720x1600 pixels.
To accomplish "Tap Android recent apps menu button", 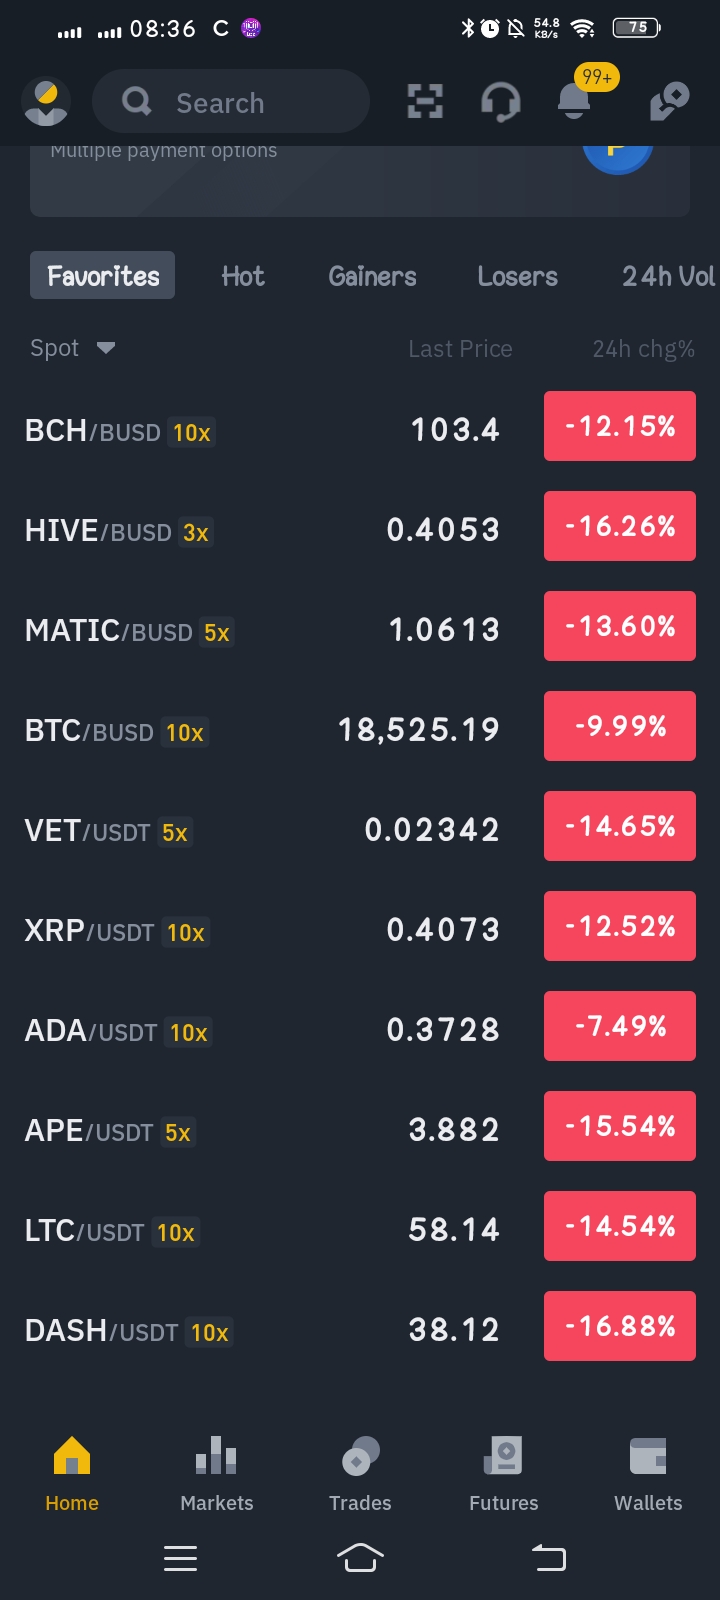I will coord(180,1558).
